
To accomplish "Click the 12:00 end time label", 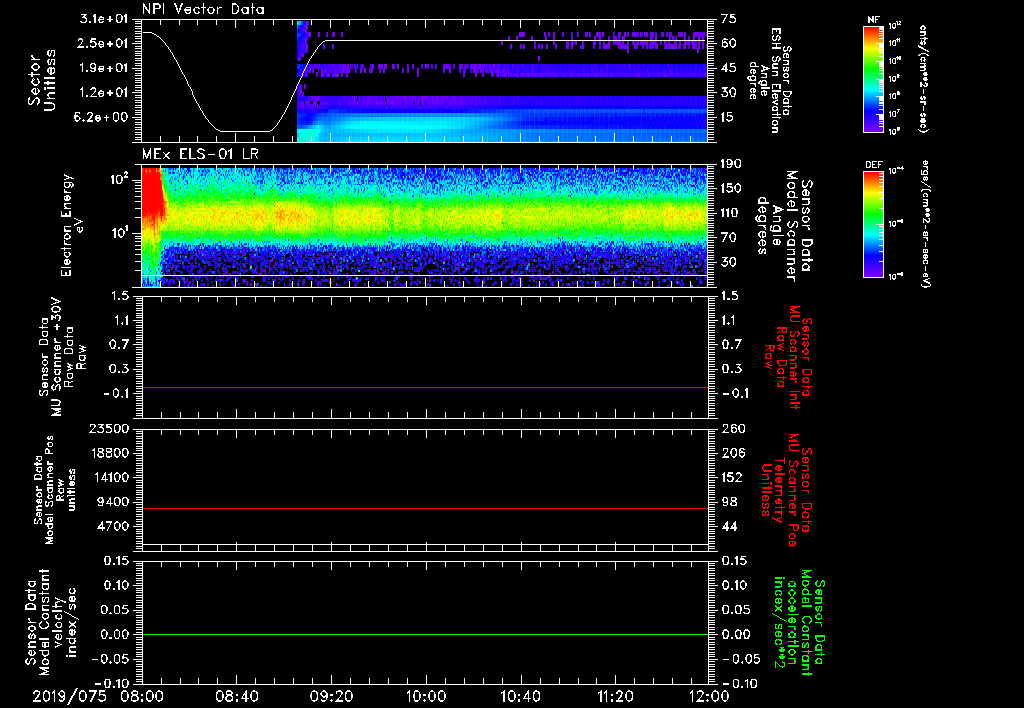I will pyautogui.click(x=708, y=695).
